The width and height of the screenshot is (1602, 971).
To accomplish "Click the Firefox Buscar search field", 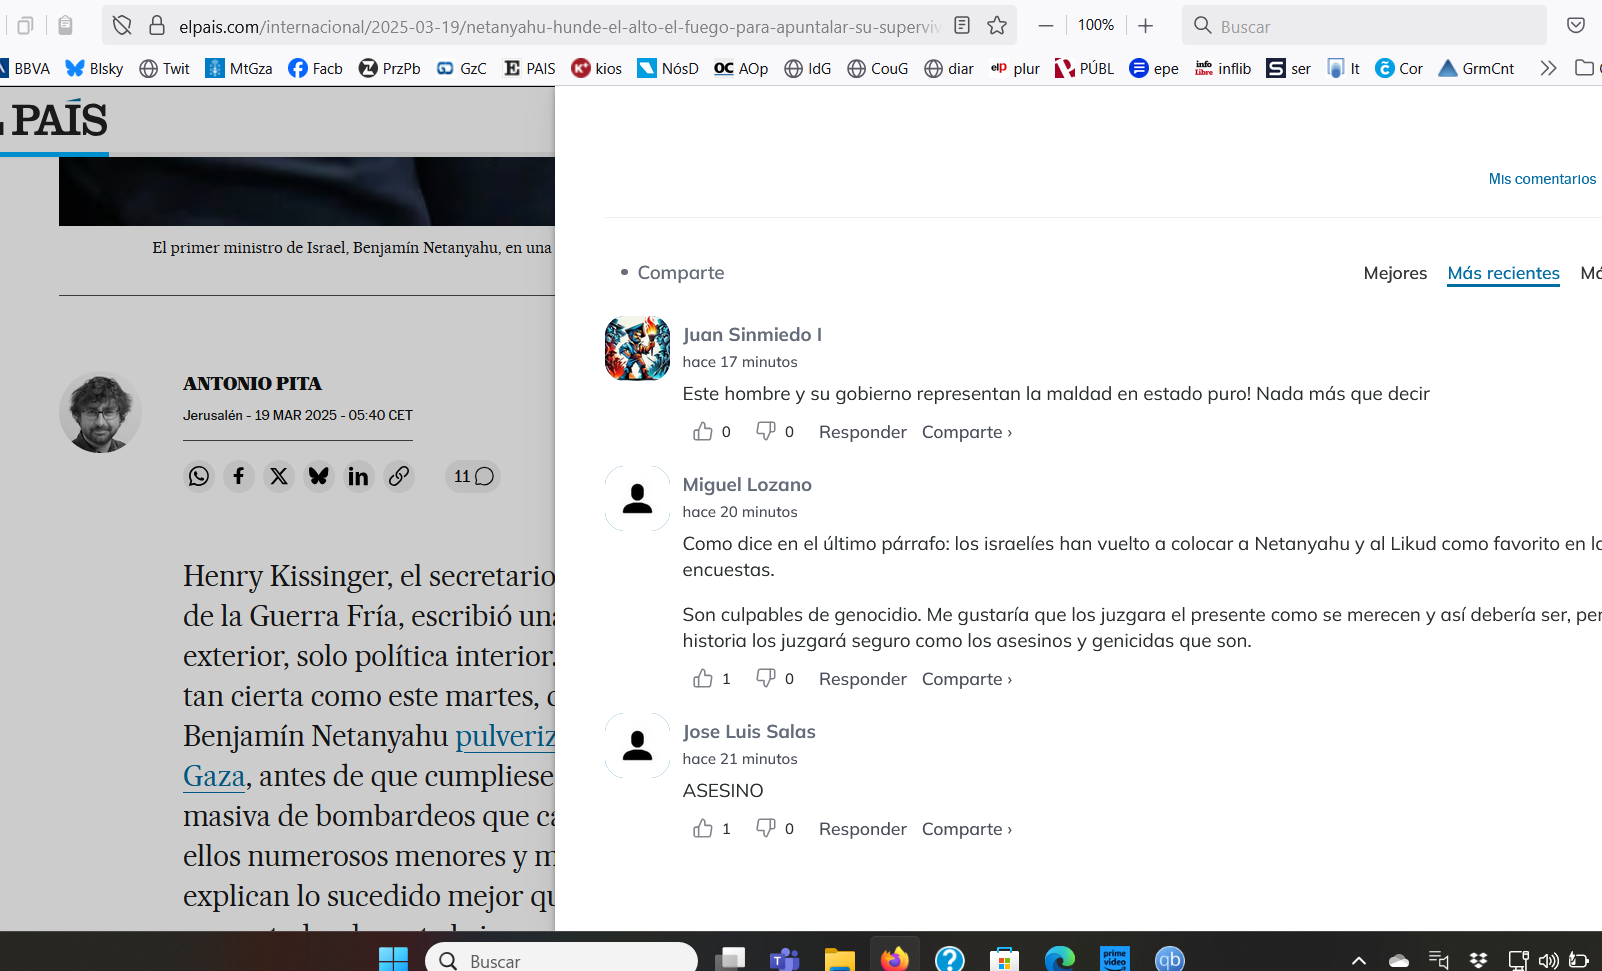I will 1364,26.
